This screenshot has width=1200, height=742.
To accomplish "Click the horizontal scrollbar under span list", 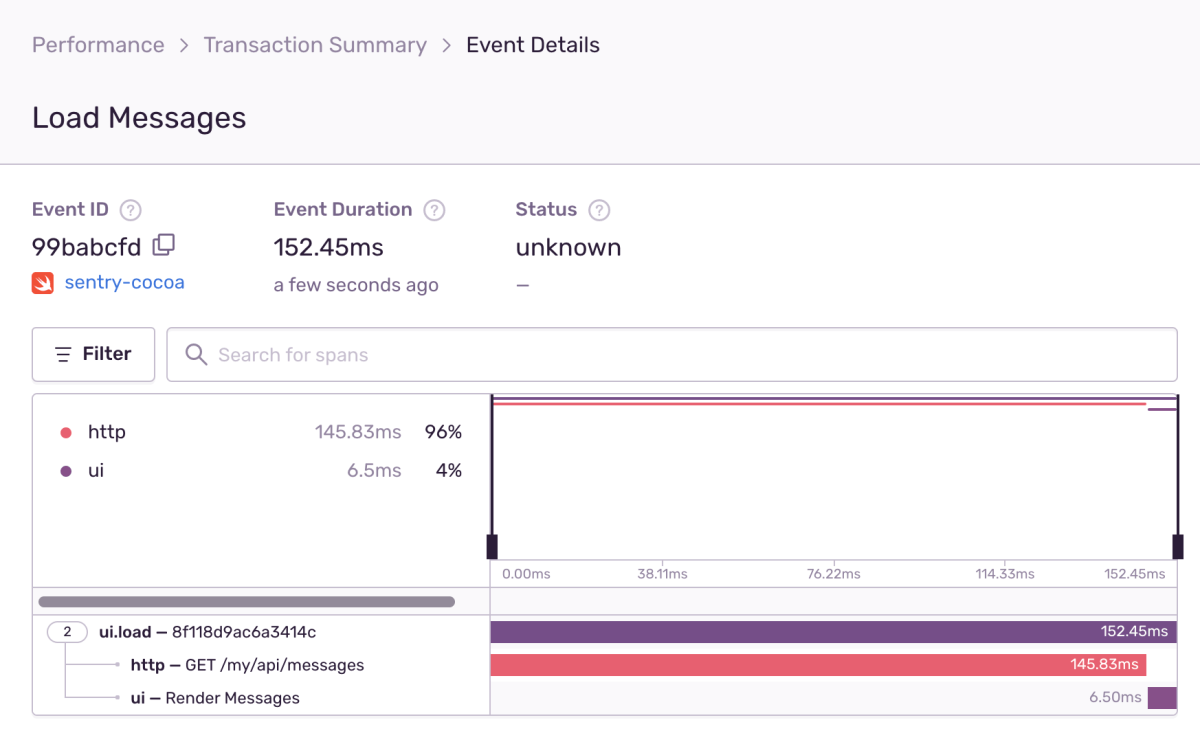I will [246, 602].
